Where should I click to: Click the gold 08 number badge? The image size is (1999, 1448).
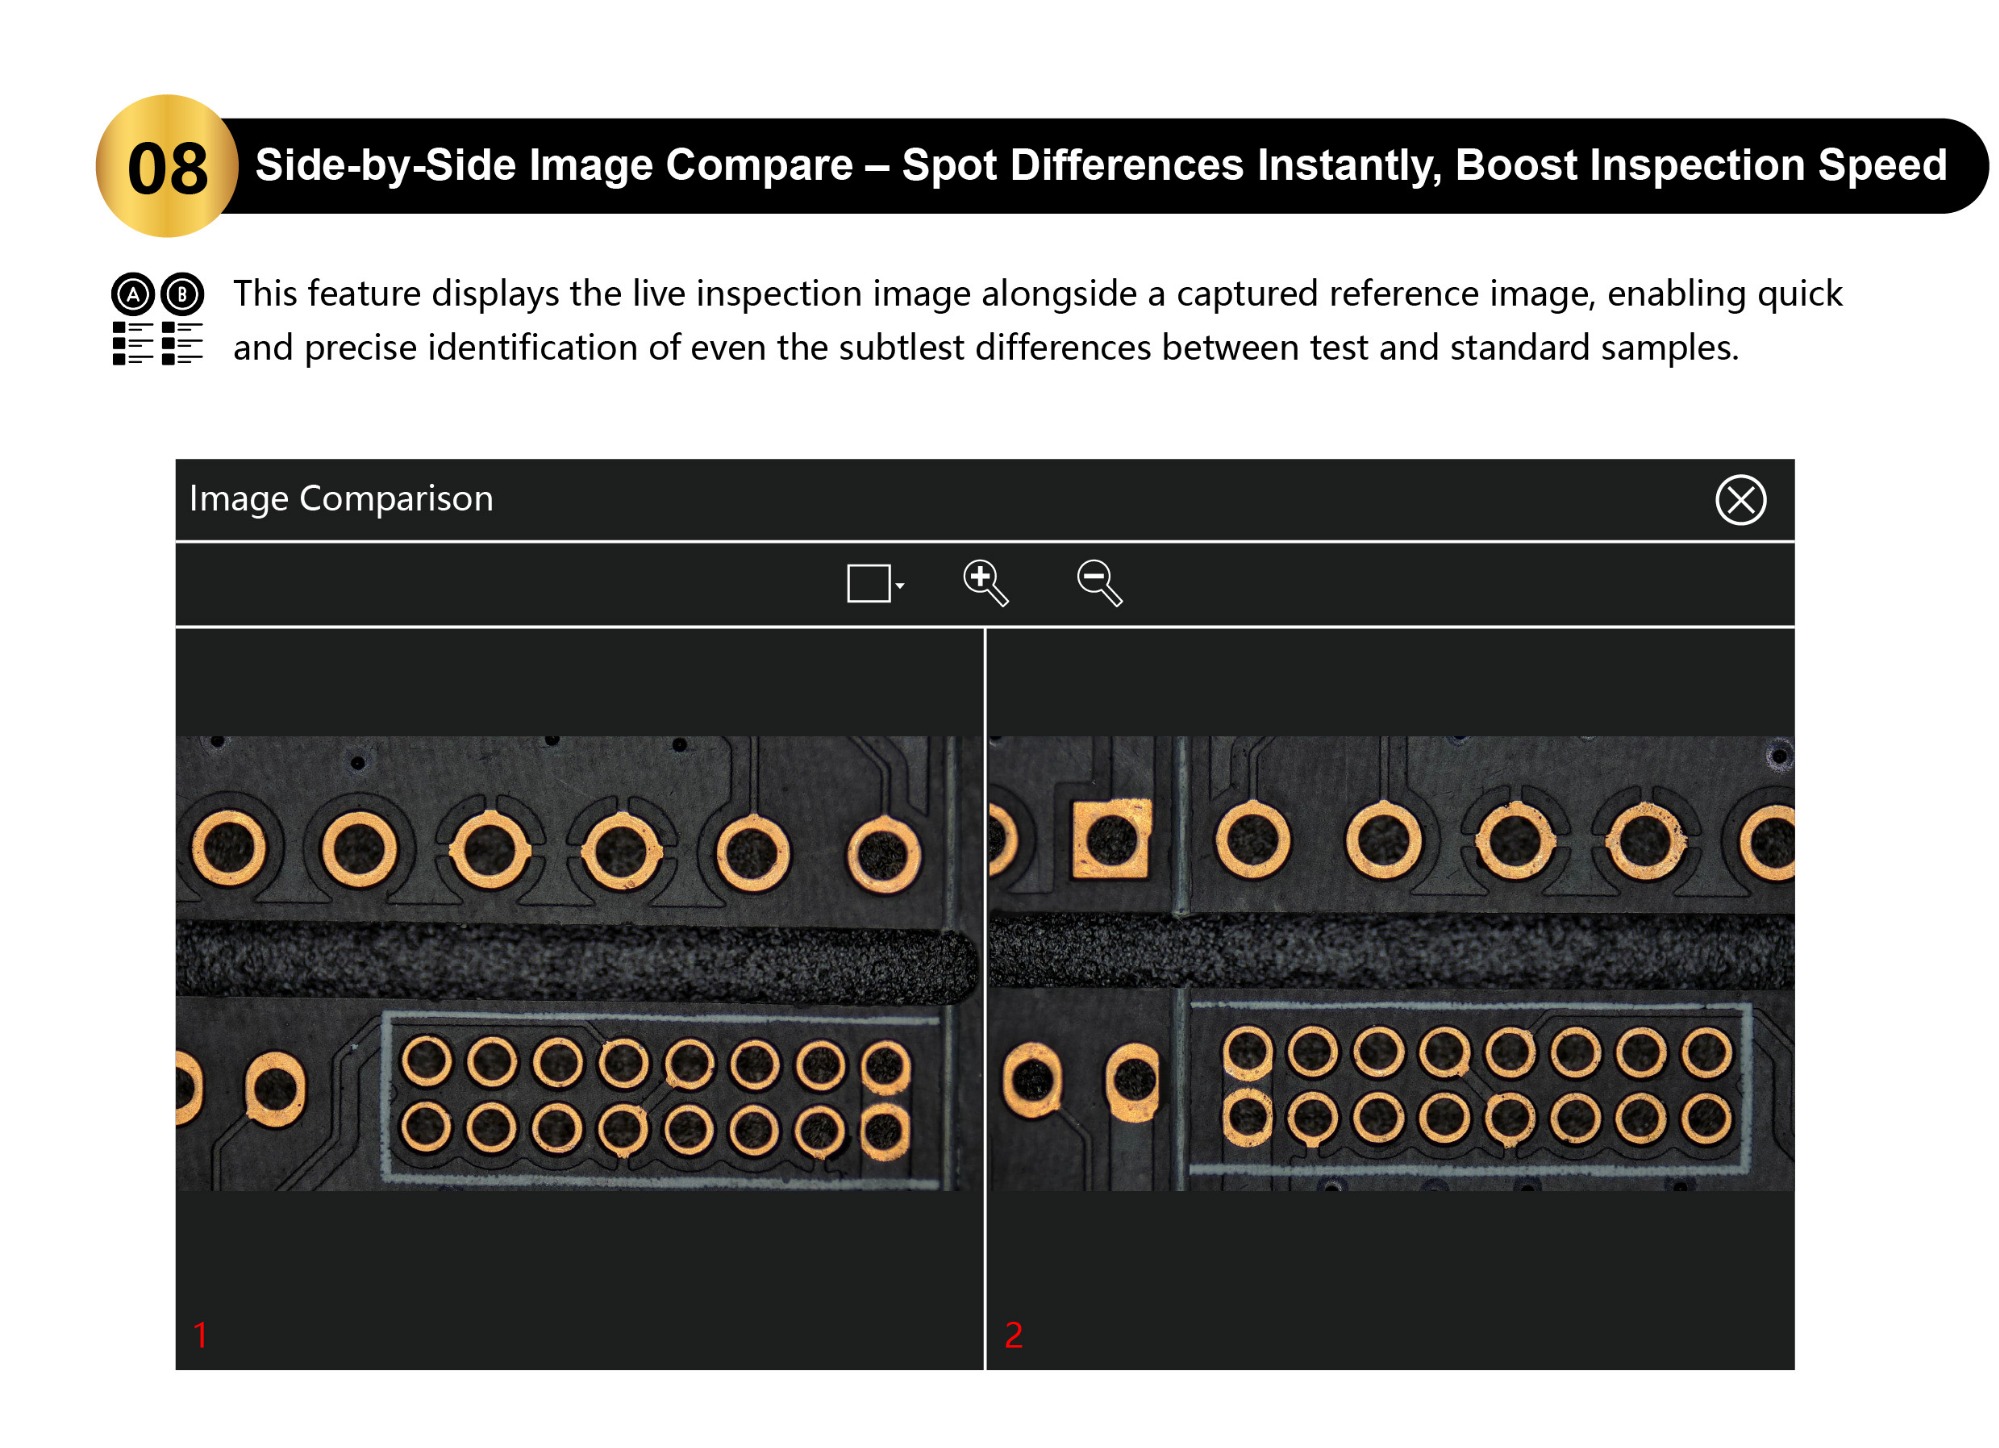(x=167, y=166)
